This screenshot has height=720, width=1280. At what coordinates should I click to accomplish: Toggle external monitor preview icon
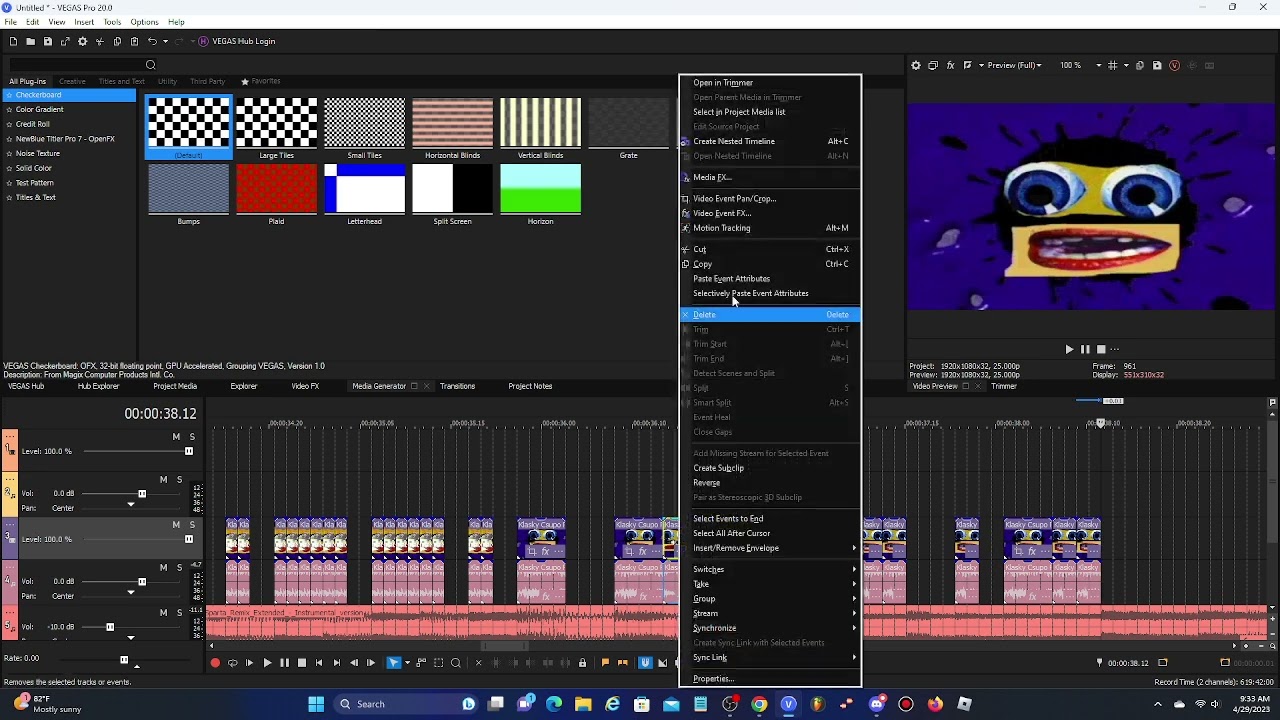933,65
